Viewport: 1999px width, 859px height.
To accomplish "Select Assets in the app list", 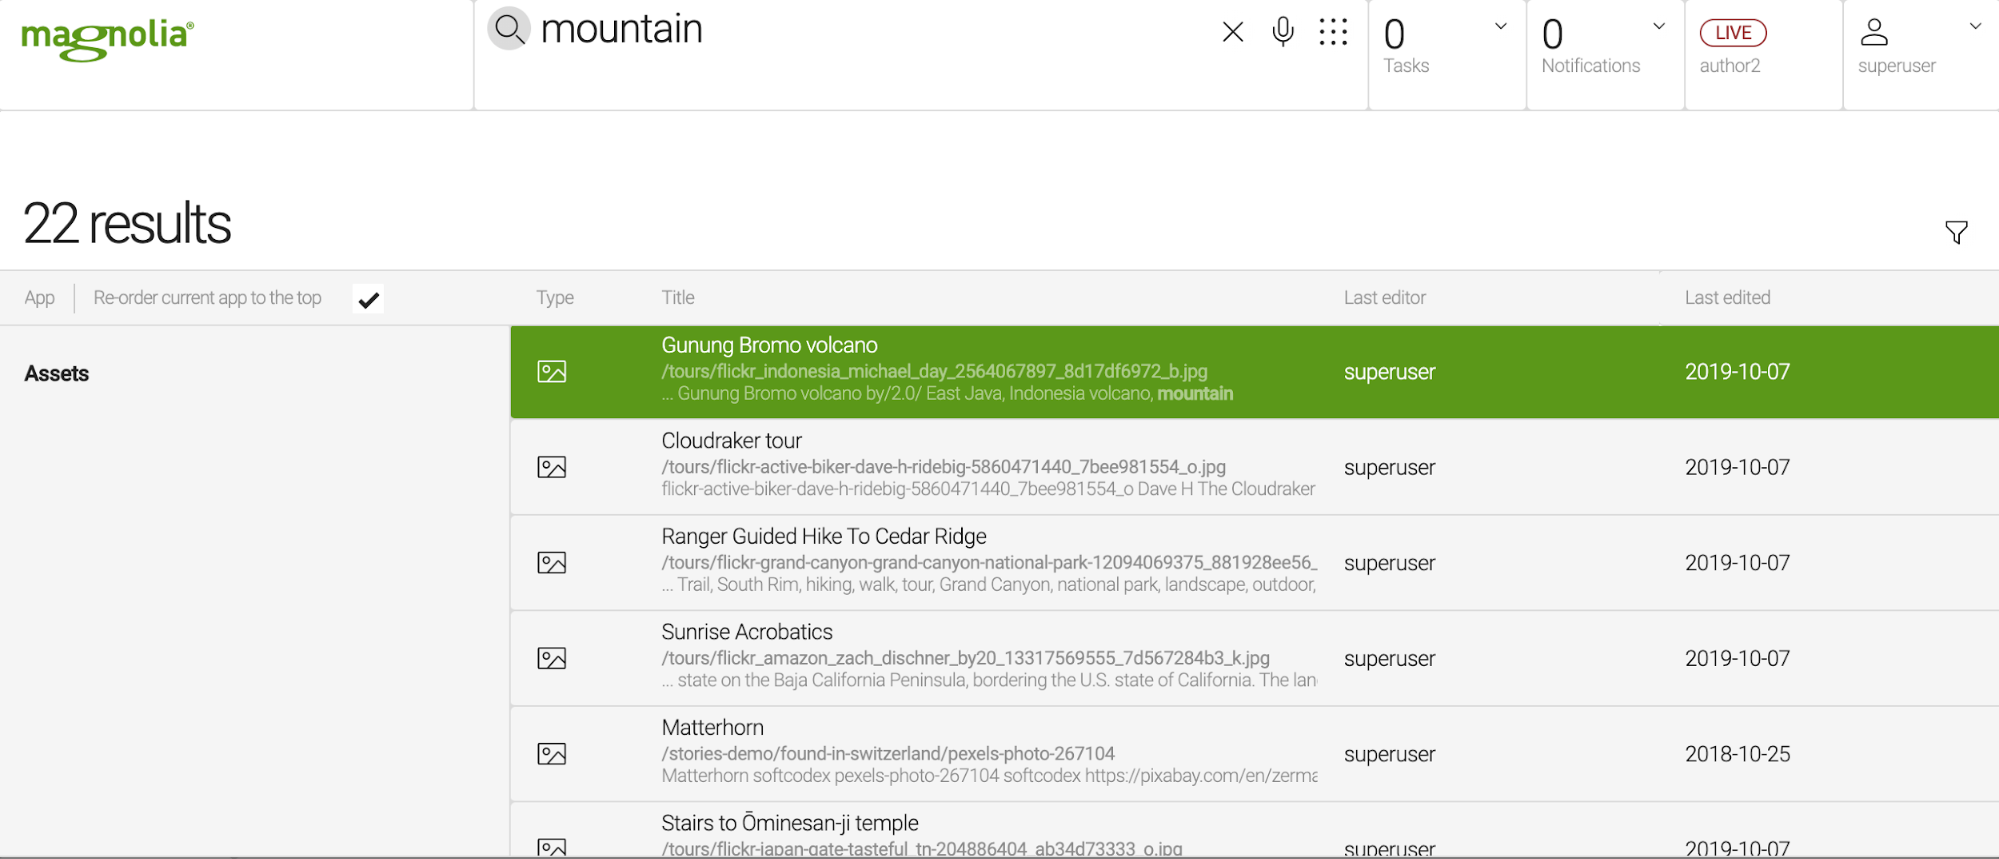I will [57, 374].
